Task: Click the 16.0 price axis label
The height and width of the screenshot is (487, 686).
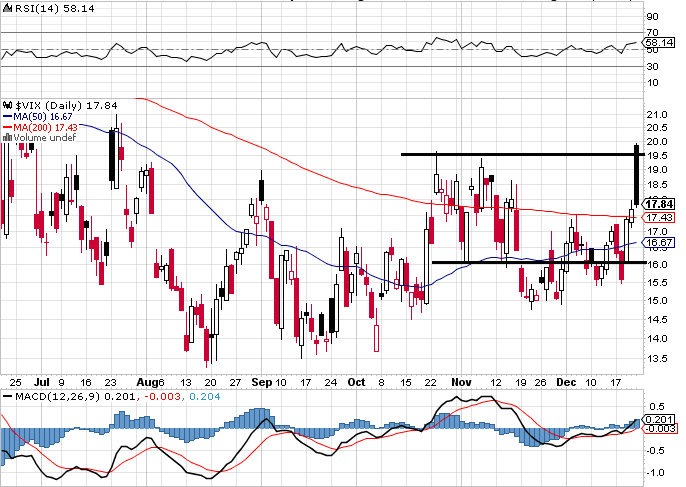Action: 657,265
